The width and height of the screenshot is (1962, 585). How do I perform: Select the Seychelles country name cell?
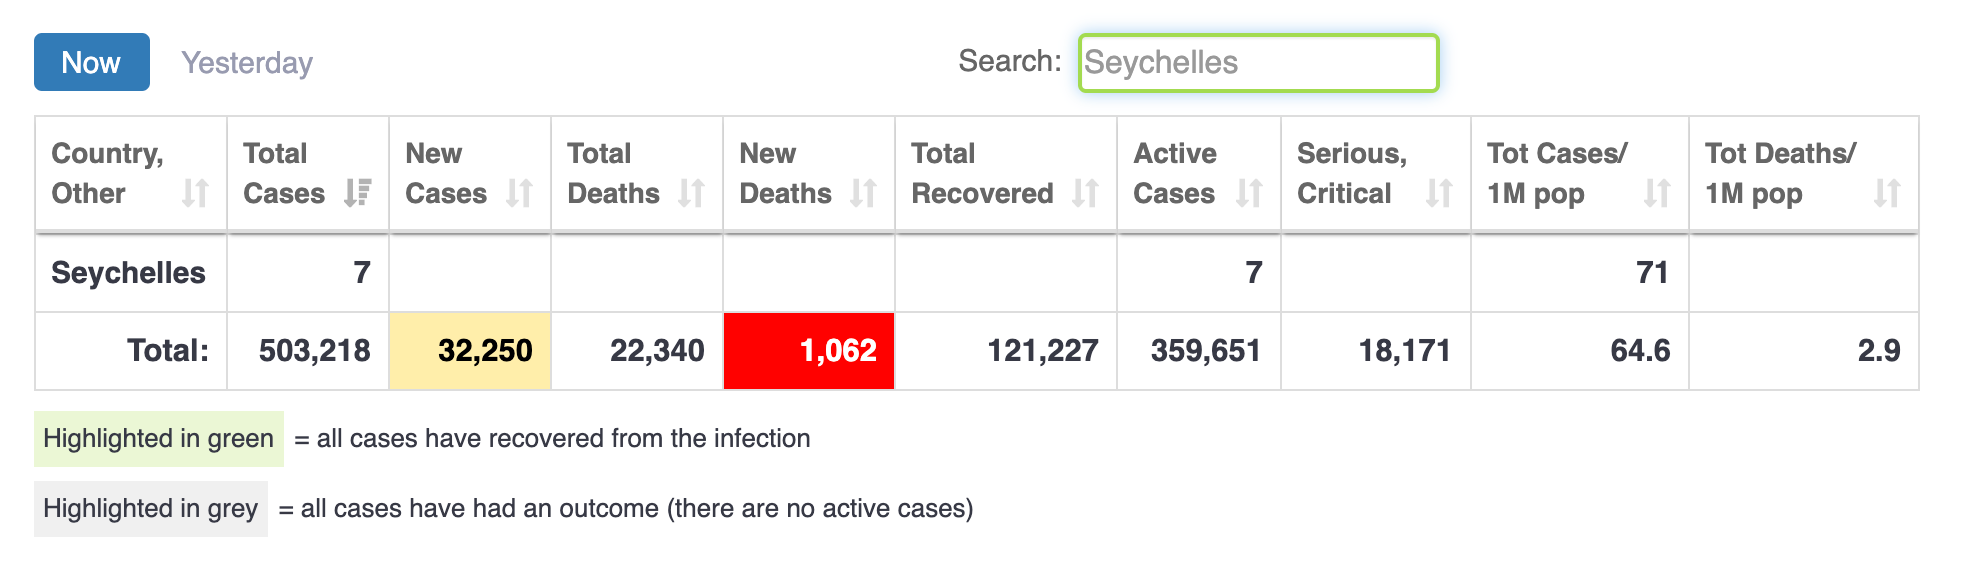pyautogui.click(x=129, y=273)
